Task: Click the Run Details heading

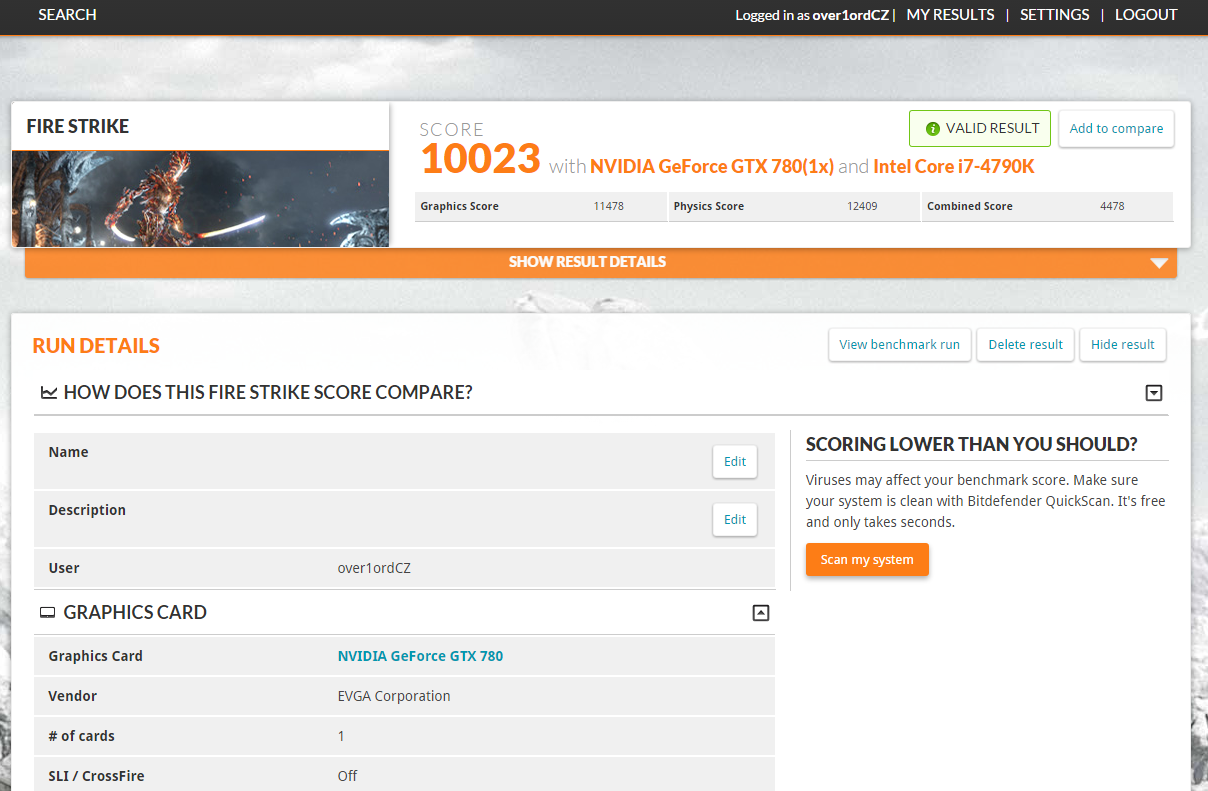Action: (x=96, y=345)
